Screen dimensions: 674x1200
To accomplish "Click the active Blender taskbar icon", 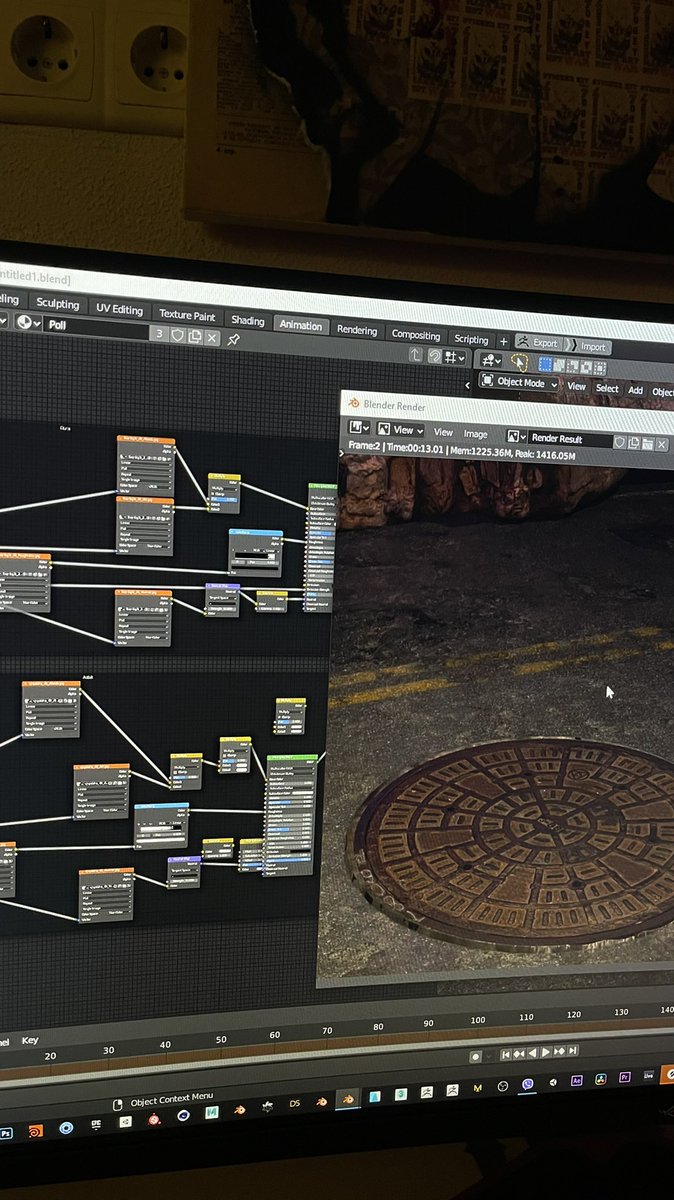I will tap(347, 1098).
